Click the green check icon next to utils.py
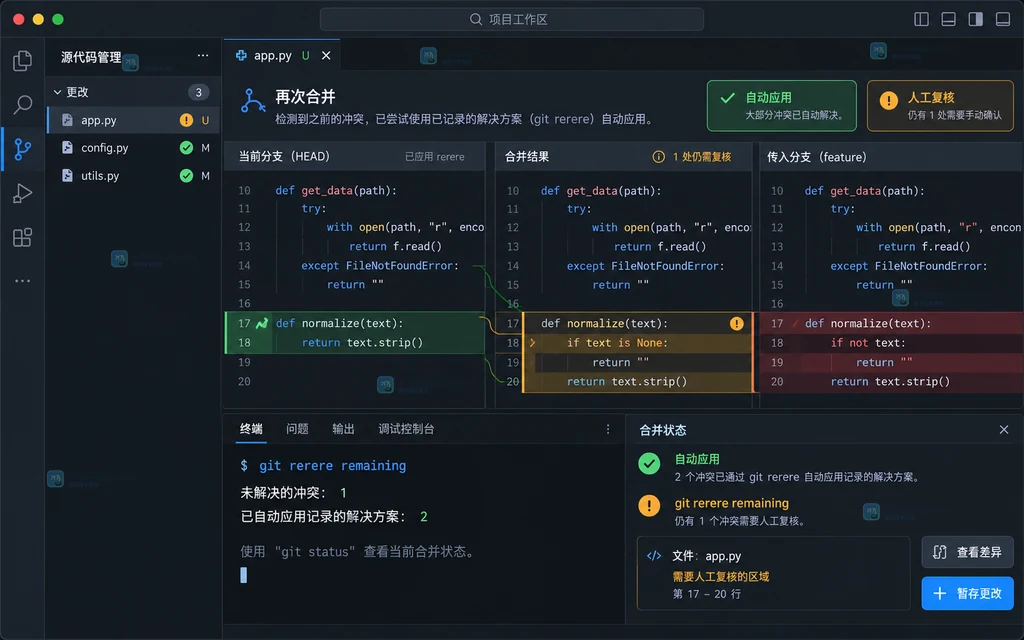This screenshot has width=1024, height=640. (x=186, y=176)
